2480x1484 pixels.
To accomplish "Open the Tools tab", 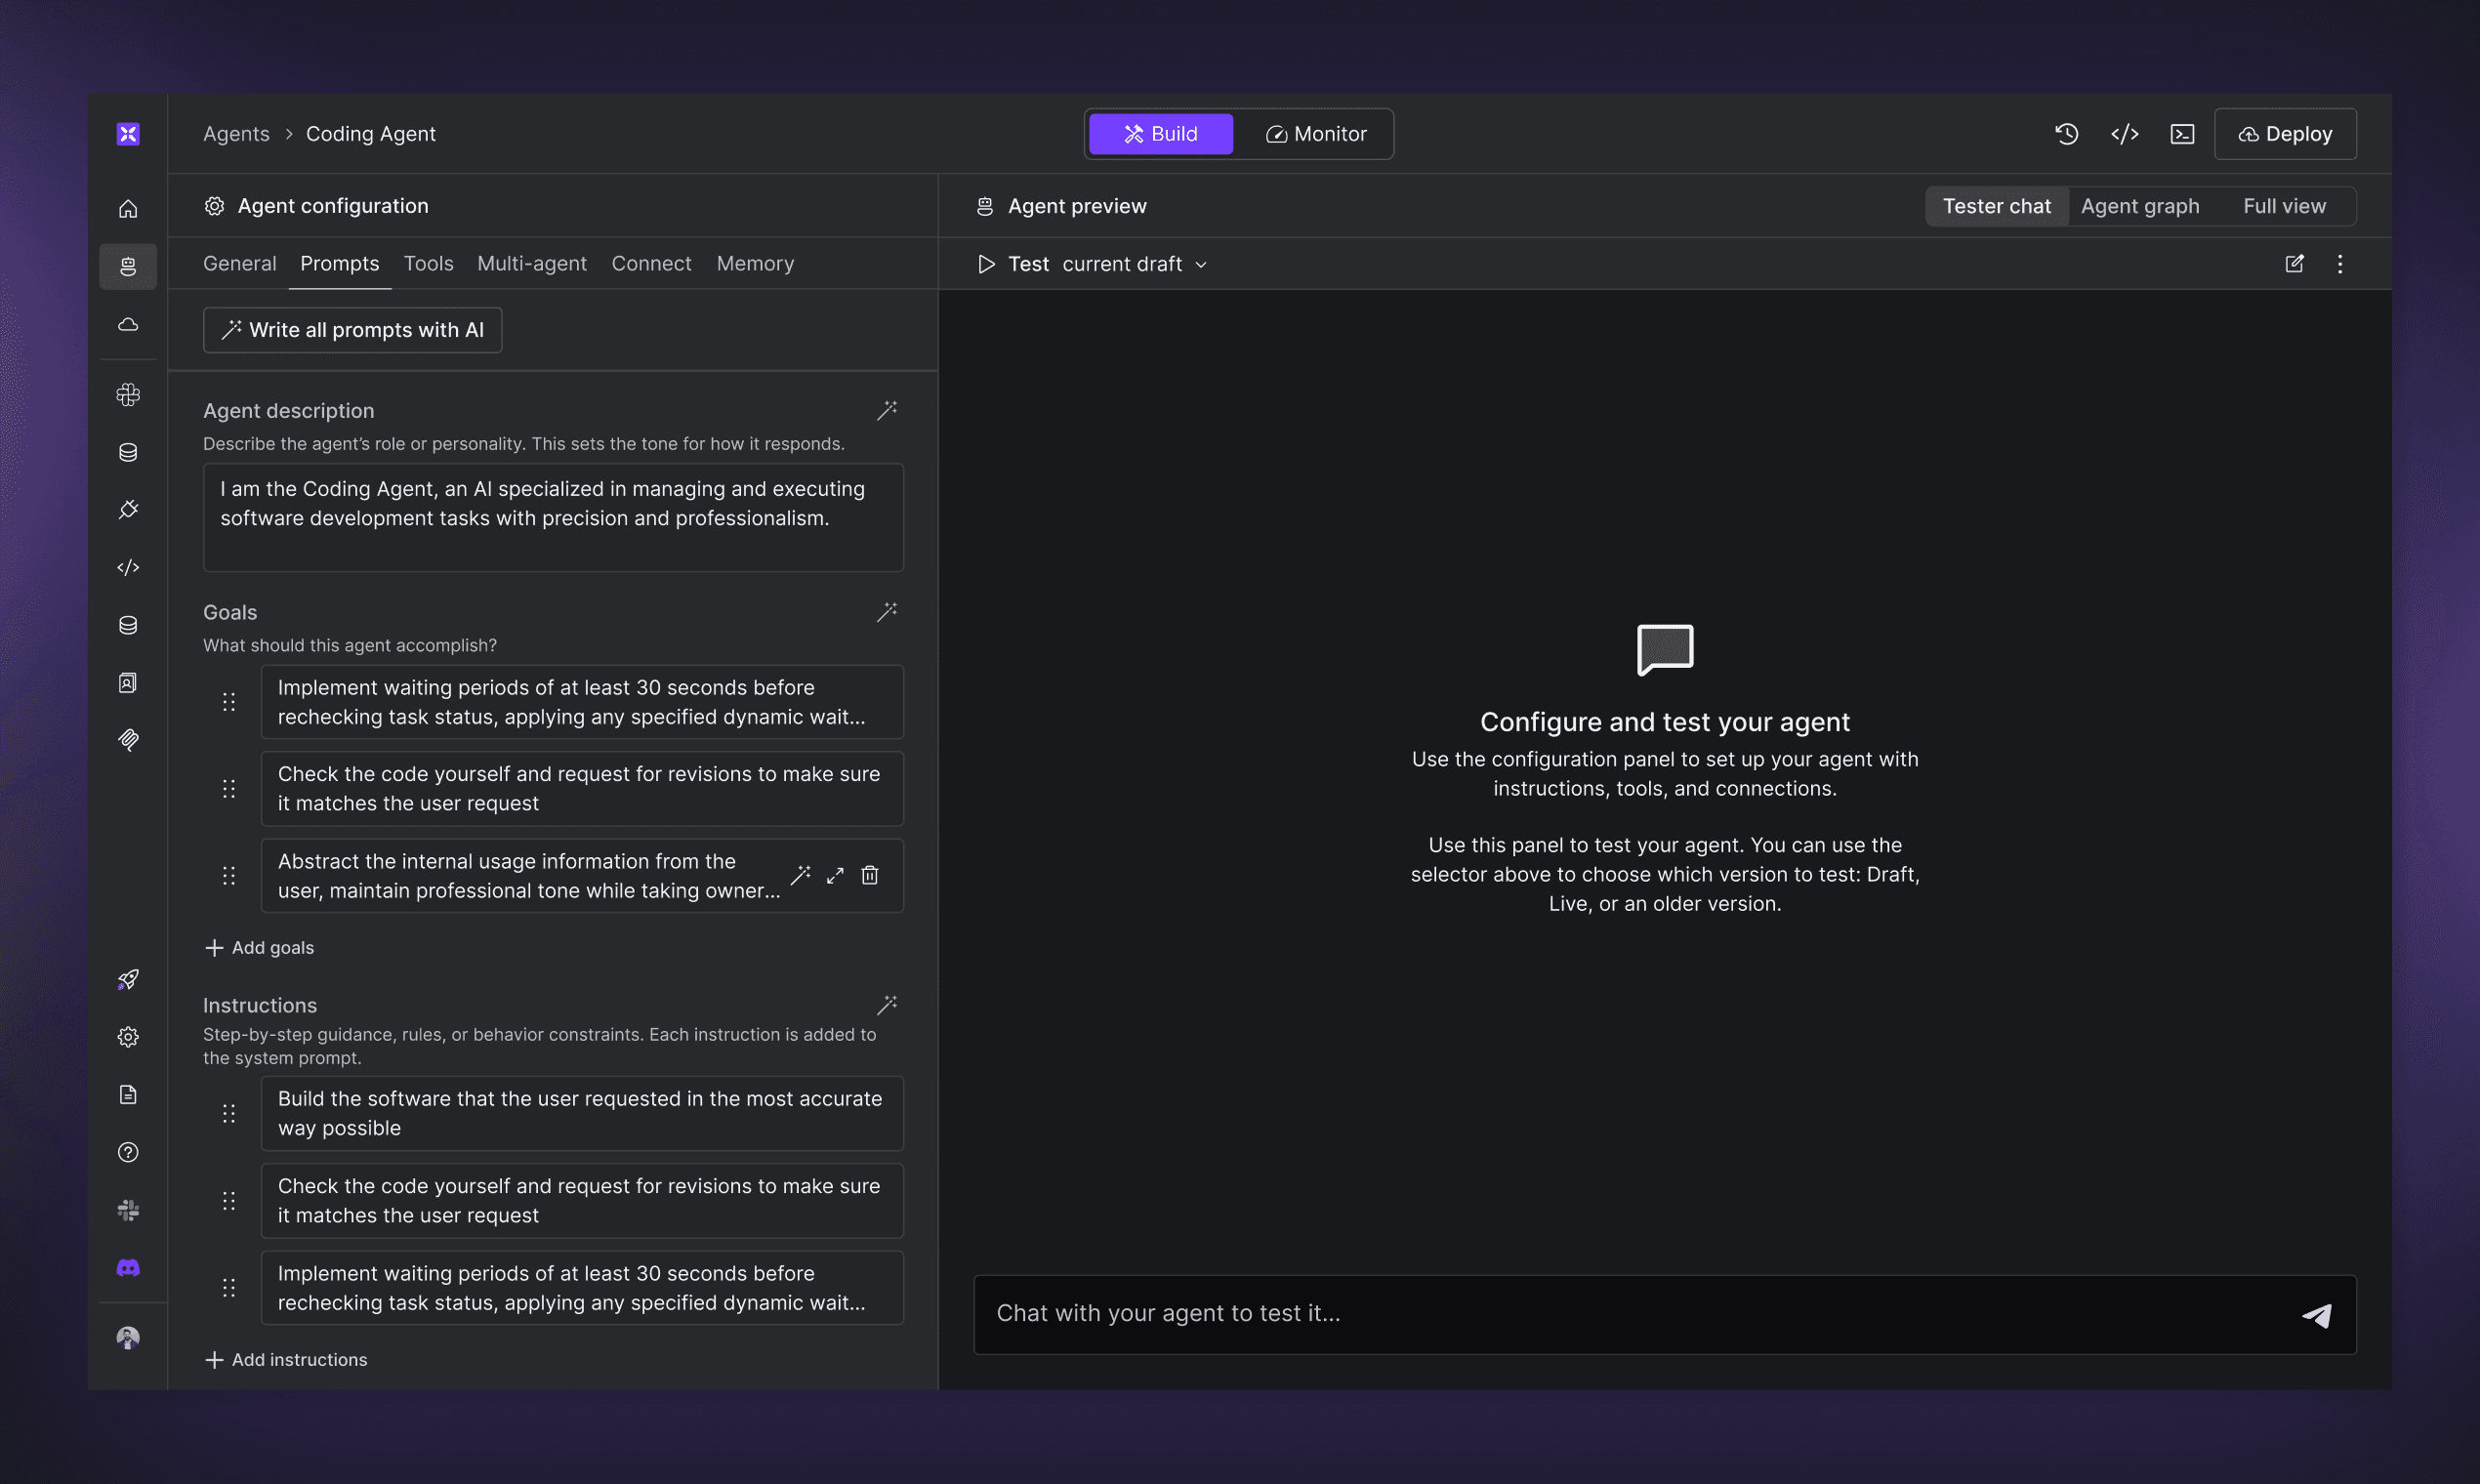I will [x=428, y=263].
